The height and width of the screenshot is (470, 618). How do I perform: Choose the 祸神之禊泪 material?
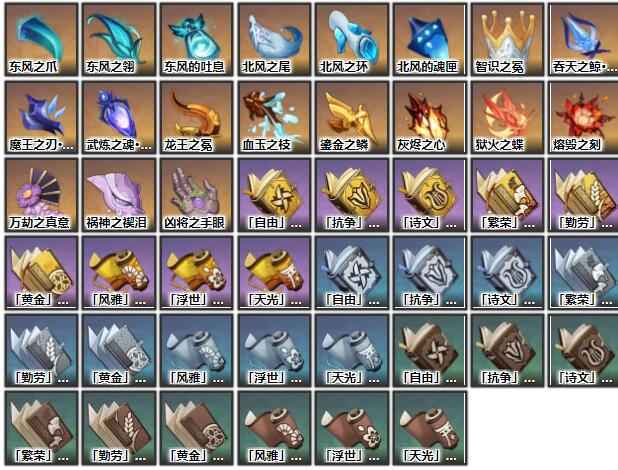[119, 195]
